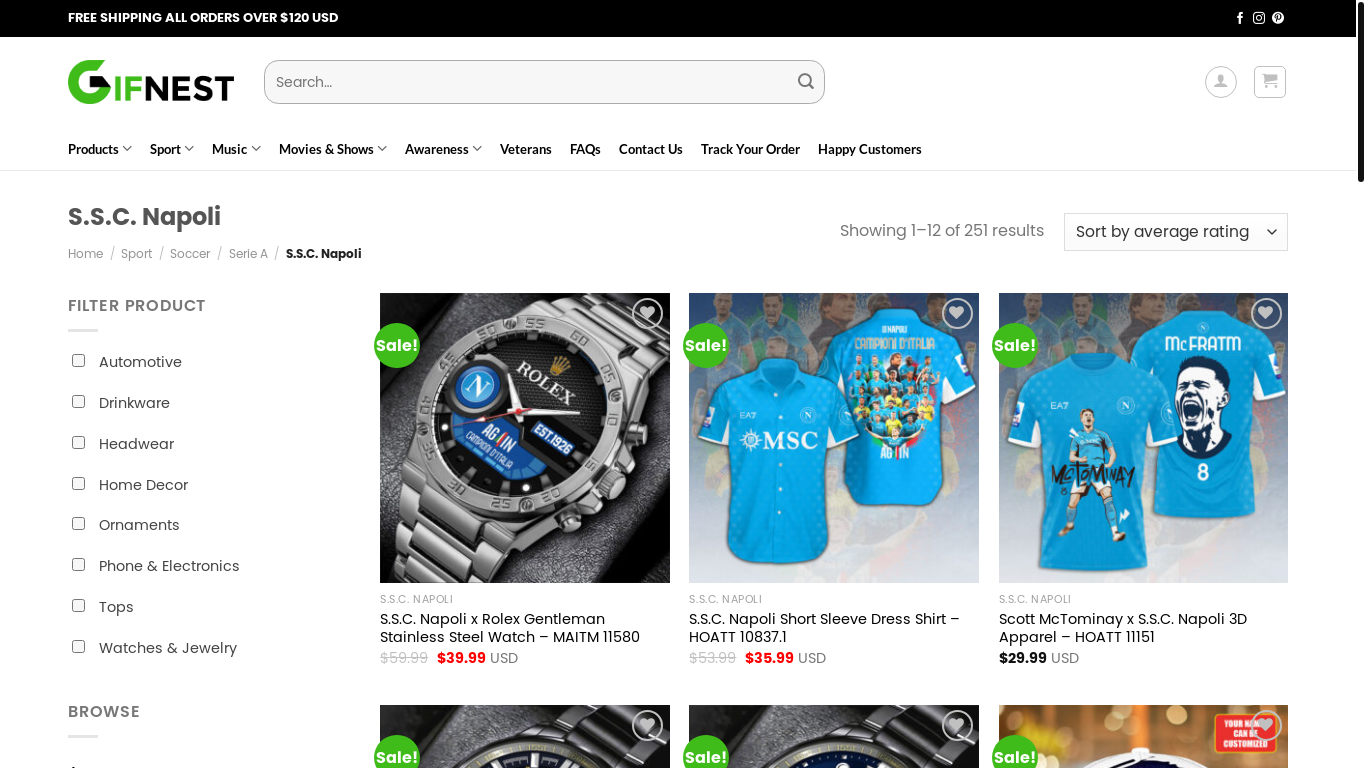
Task: Add Scott McTominay apparel to wishlist
Action: click(x=1266, y=314)
